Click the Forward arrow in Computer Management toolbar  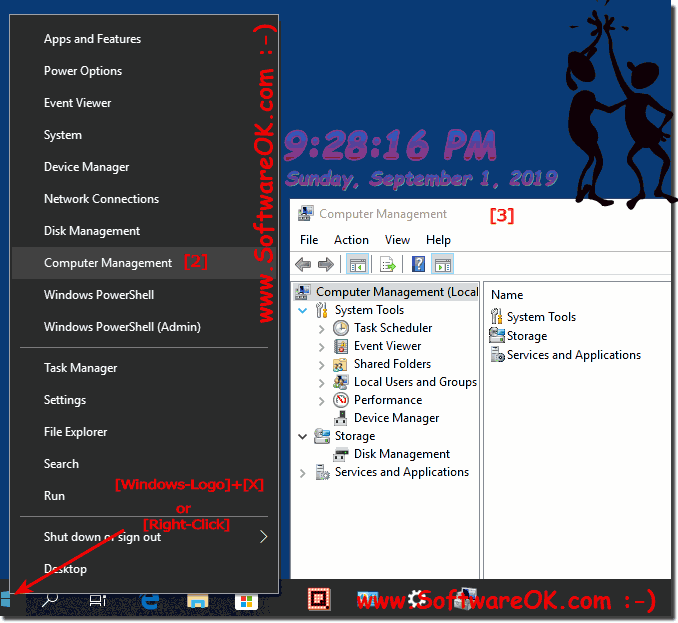click(326, 264)
